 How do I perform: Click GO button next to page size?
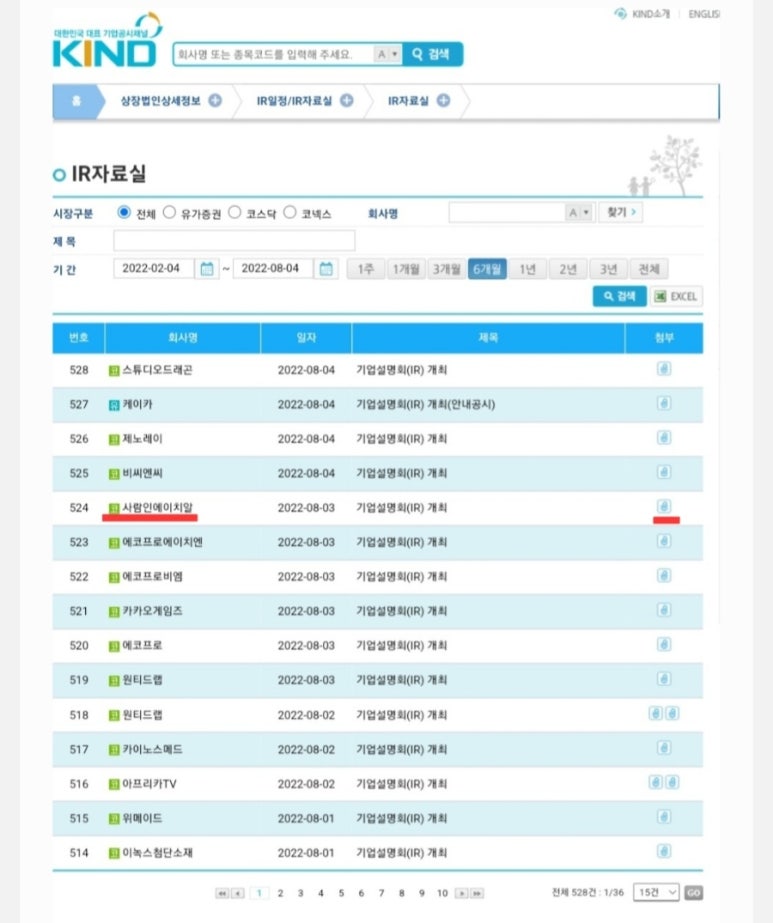point(694,893)
